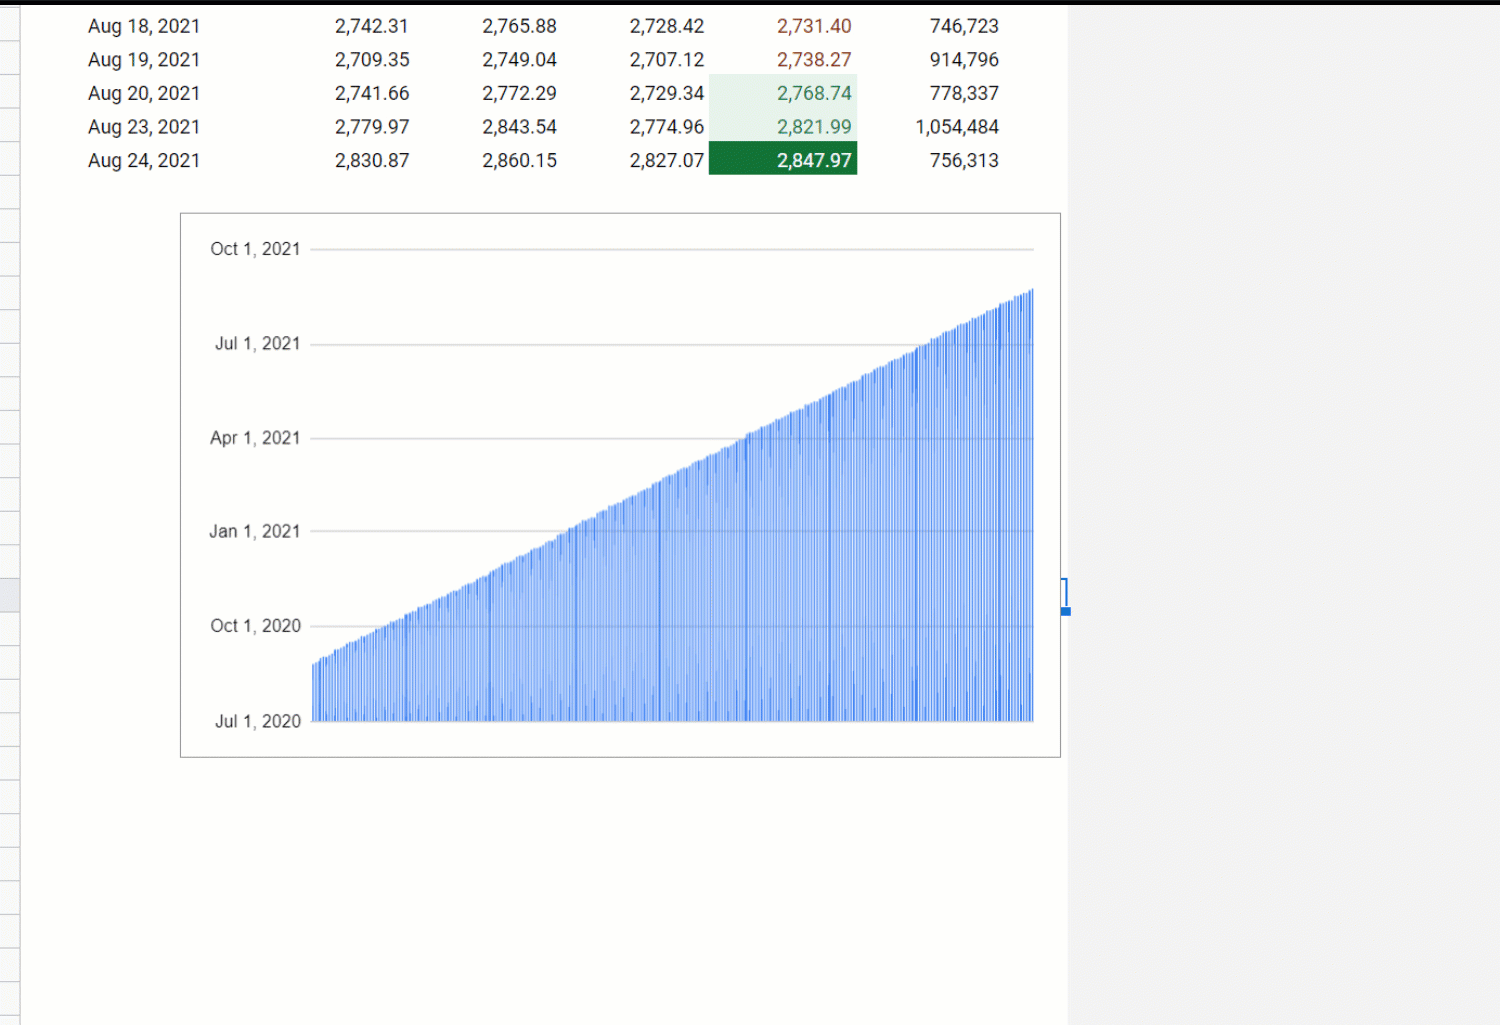Click the Aug 19, 2021 date cell

point(144,60)
